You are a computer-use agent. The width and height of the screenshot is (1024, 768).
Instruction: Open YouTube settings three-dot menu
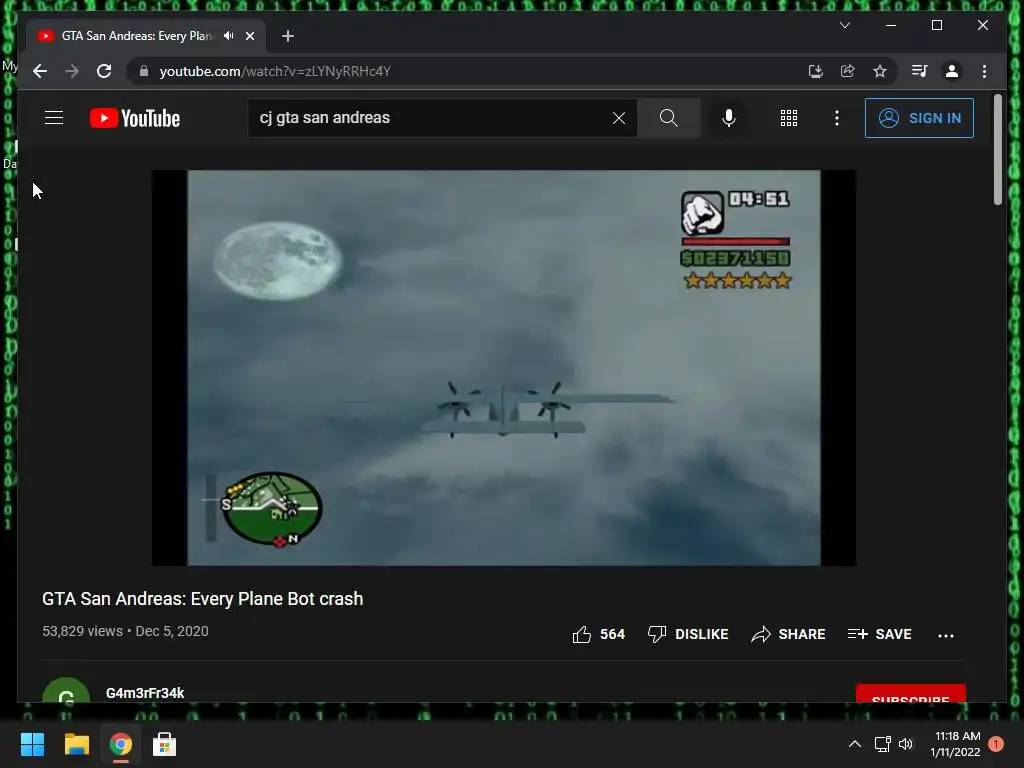pyautogui.click(x=837, y=118)
